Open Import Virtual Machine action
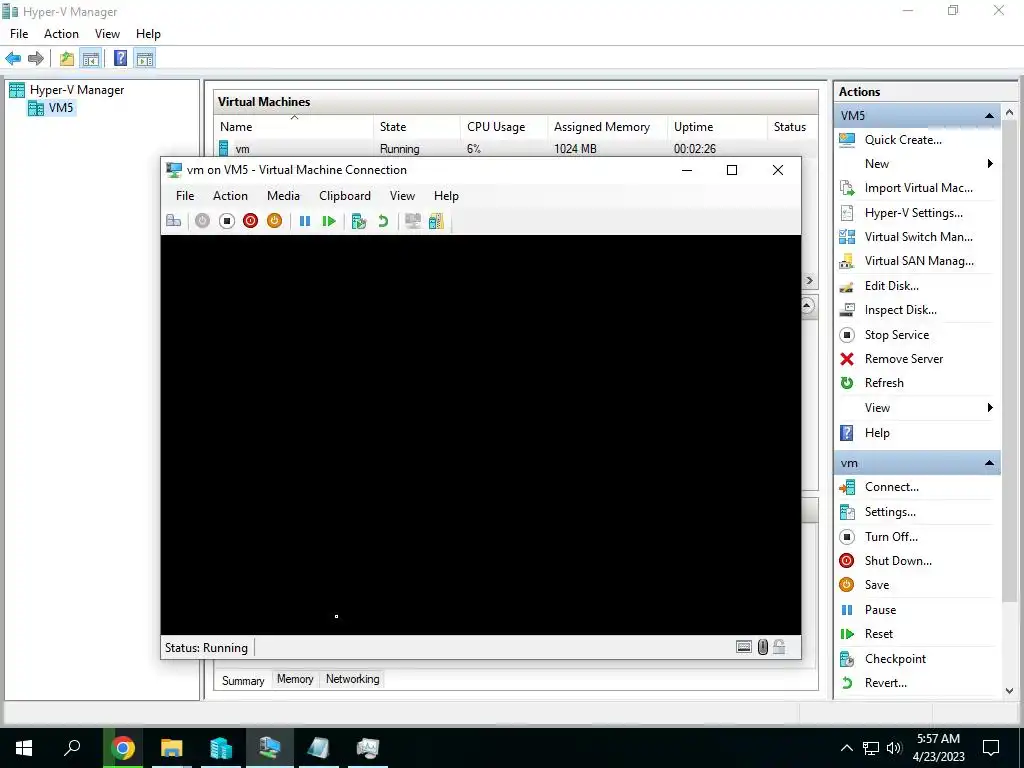Viewport: 1024px width, 768px height. (x=918, y=188)
